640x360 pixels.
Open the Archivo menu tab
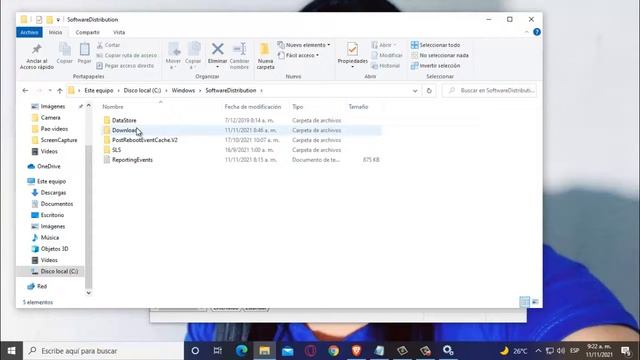29,32
